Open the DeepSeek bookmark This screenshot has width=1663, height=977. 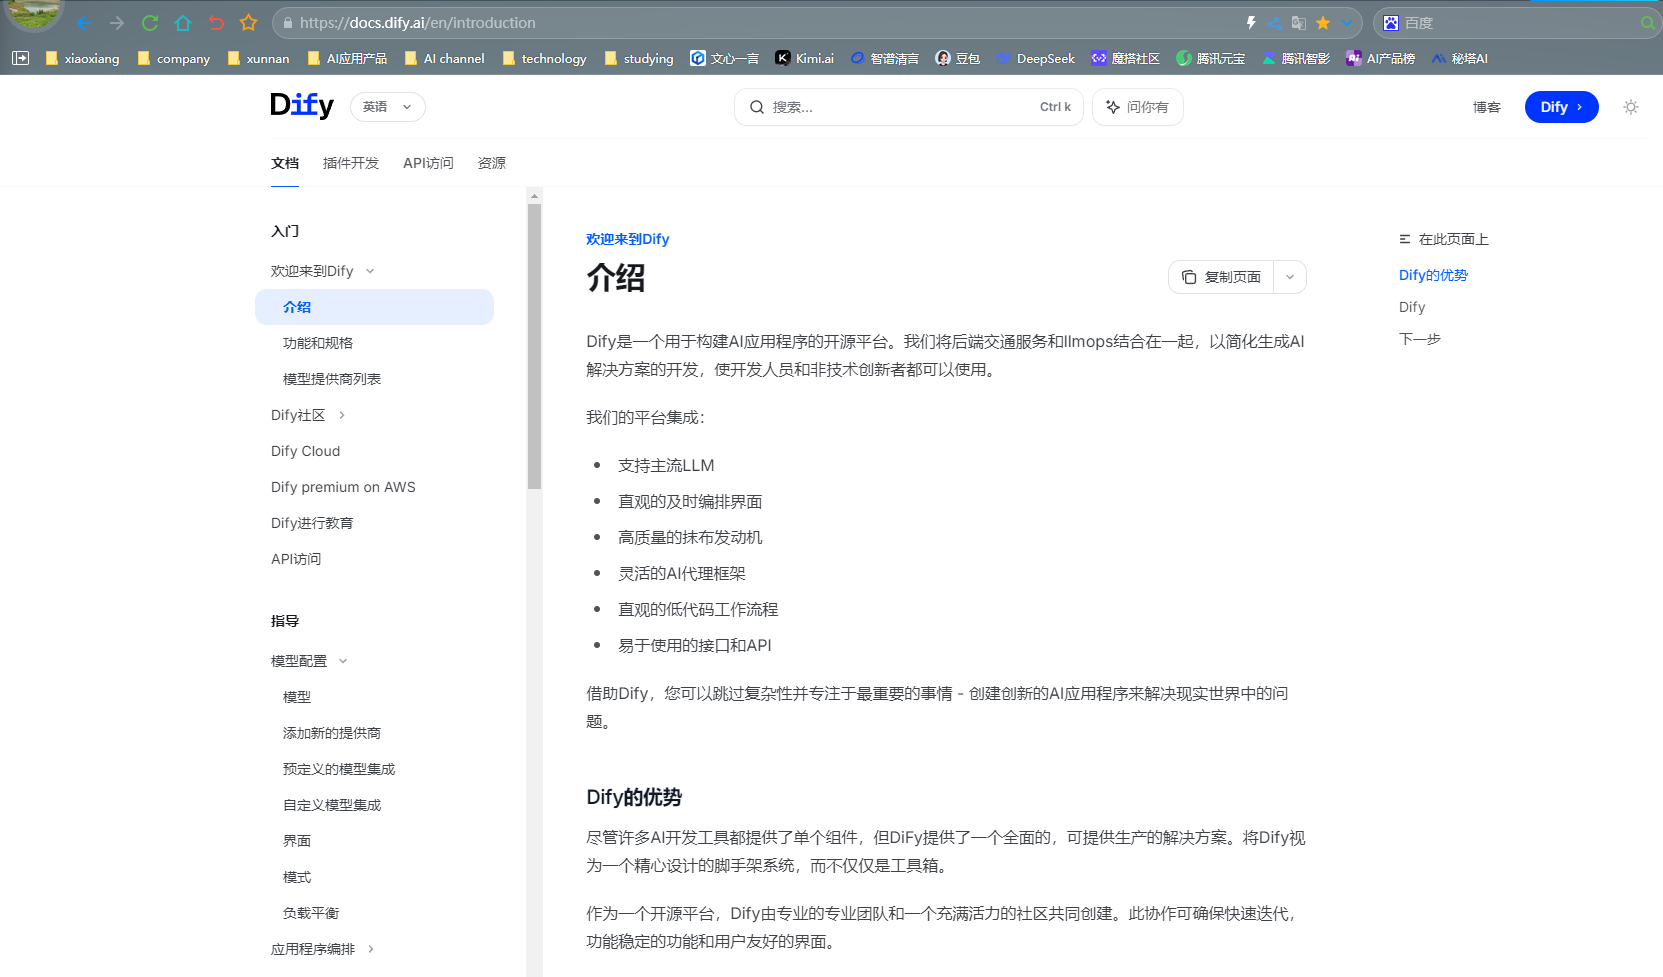1035,59
